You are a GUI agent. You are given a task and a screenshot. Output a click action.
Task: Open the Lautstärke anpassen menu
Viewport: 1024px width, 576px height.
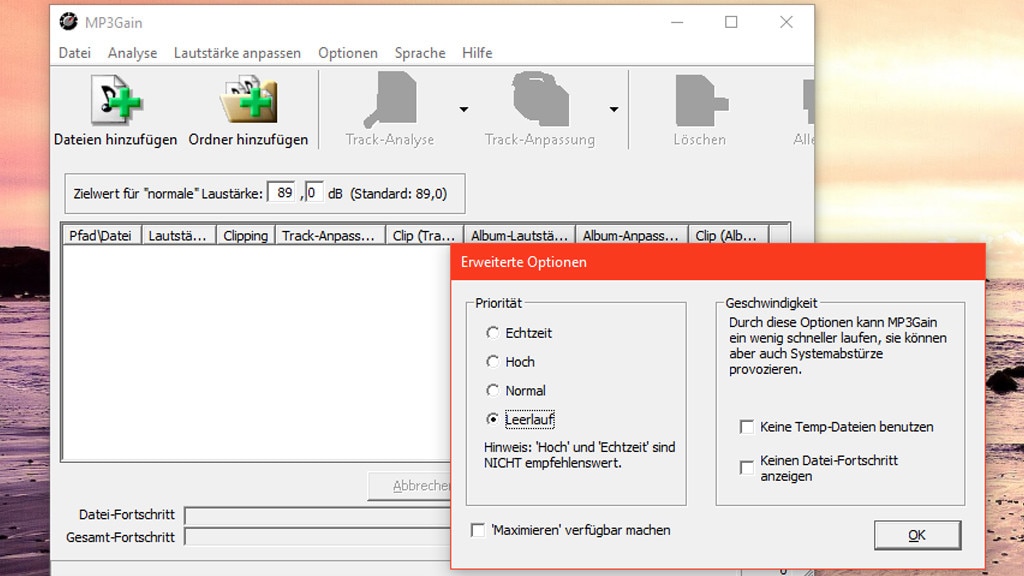tap(237, 53)
